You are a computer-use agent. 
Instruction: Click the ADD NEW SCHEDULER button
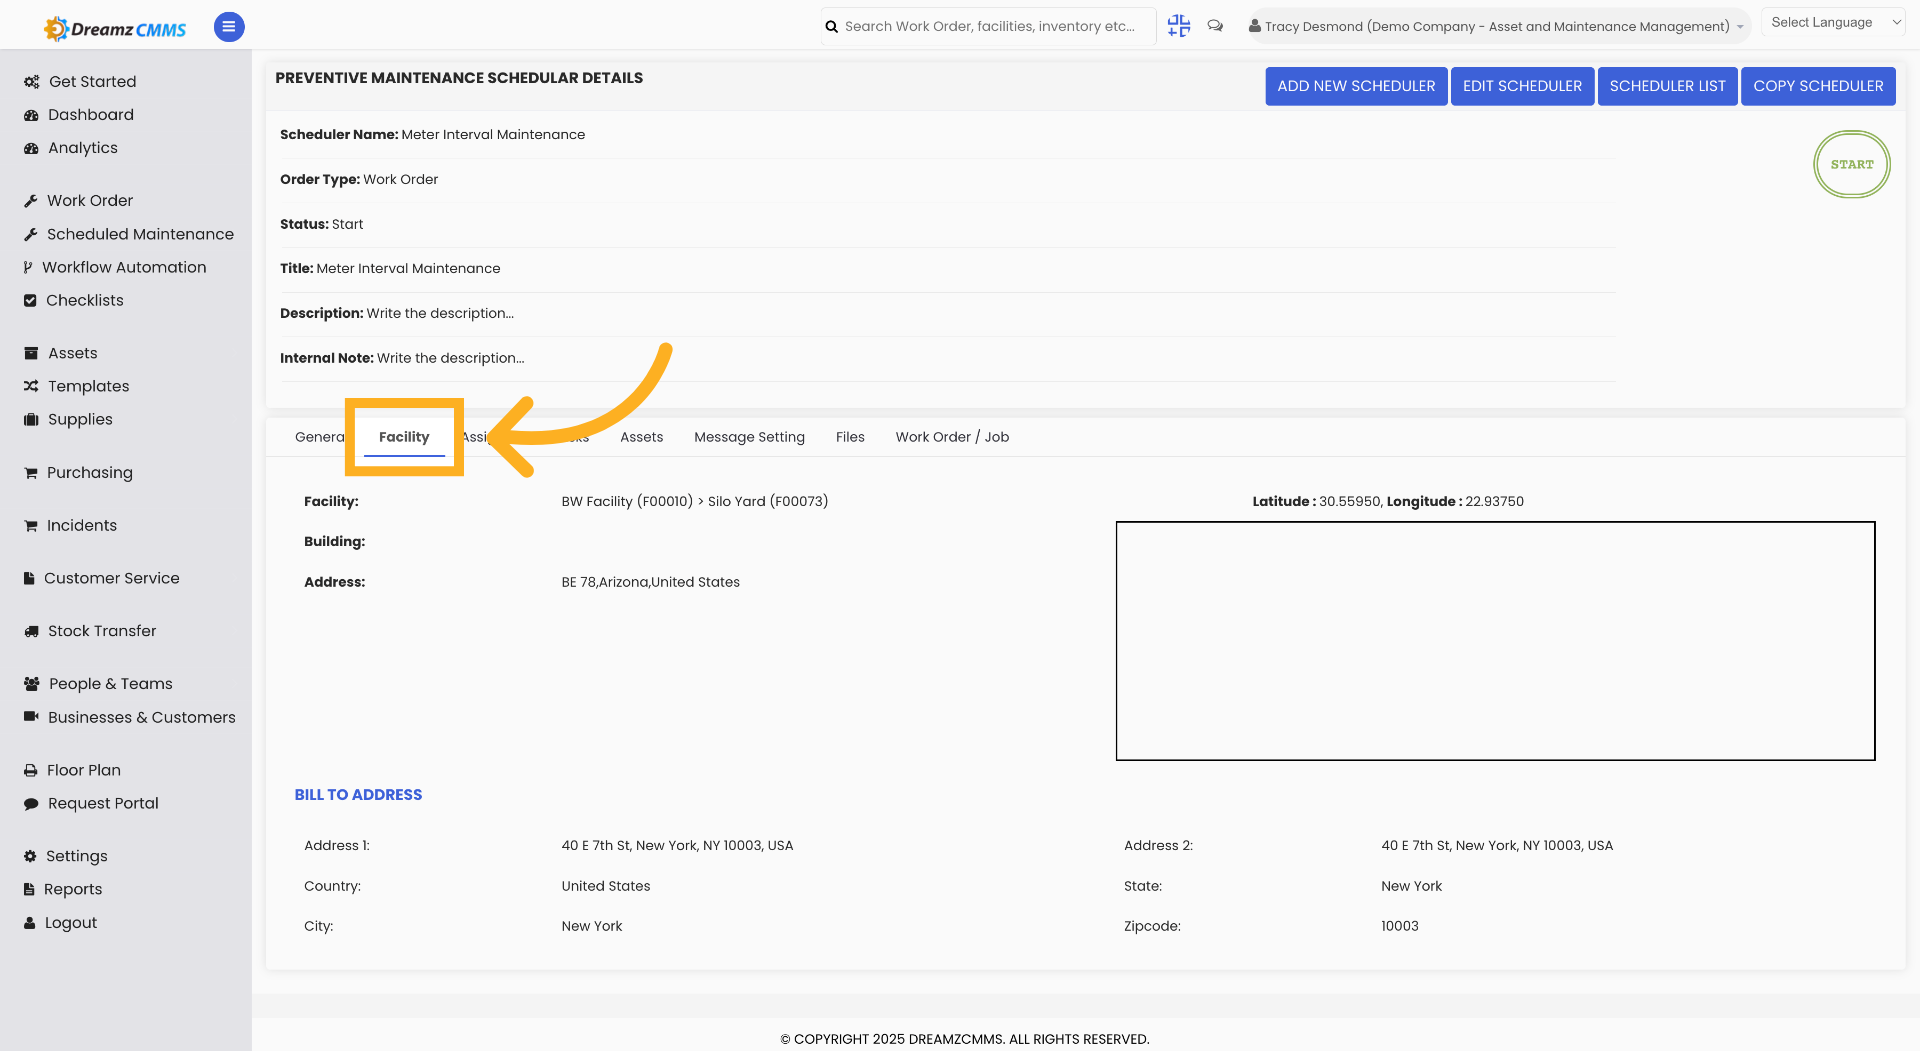[x=1356, y=86]
